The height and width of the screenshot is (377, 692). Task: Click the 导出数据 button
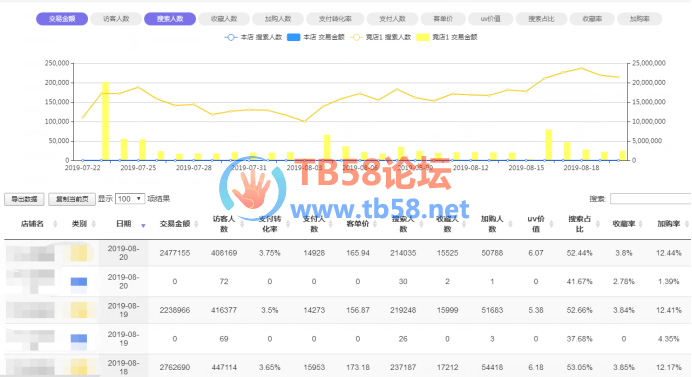point(24,200)
